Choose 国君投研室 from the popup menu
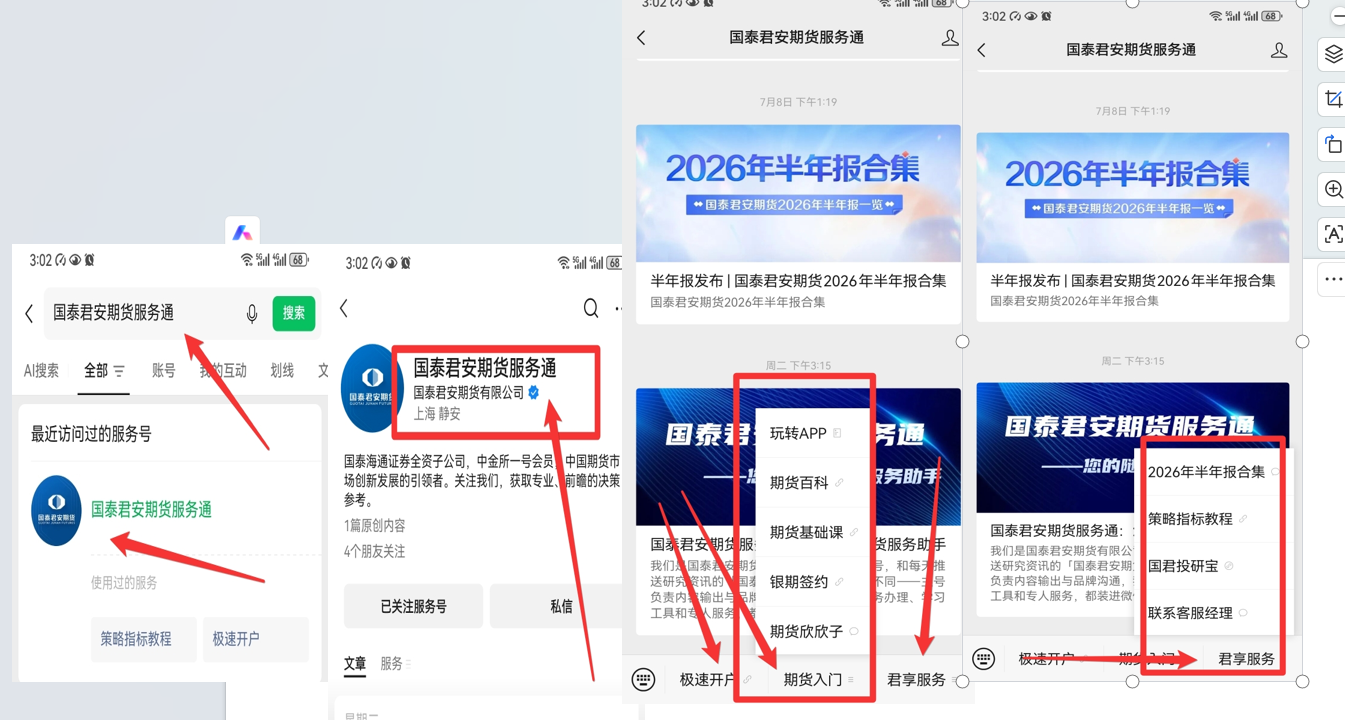Image resolution: width=1345 pixels, height=720 pixels. click(1212, 566)
